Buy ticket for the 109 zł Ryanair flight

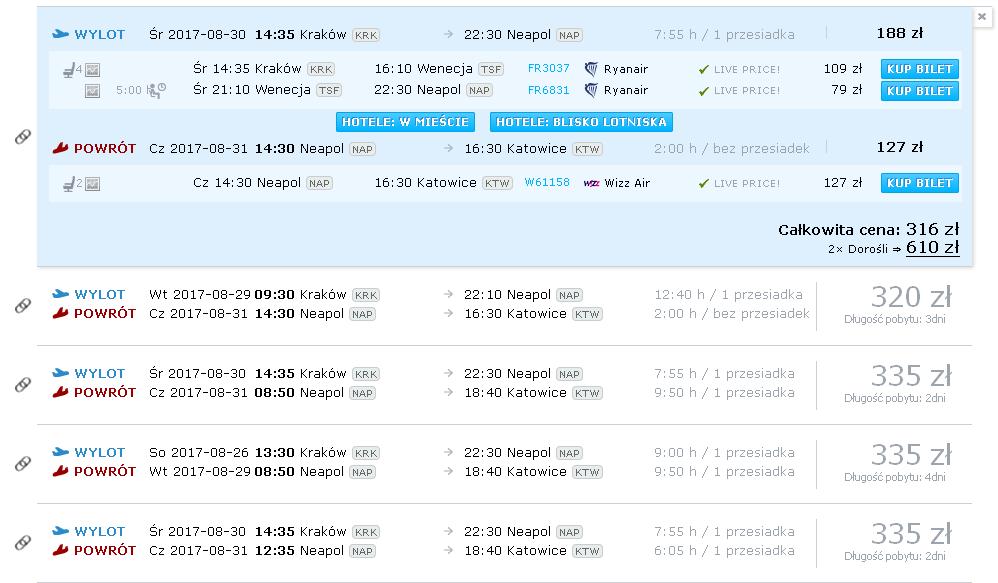pos(920,69)
